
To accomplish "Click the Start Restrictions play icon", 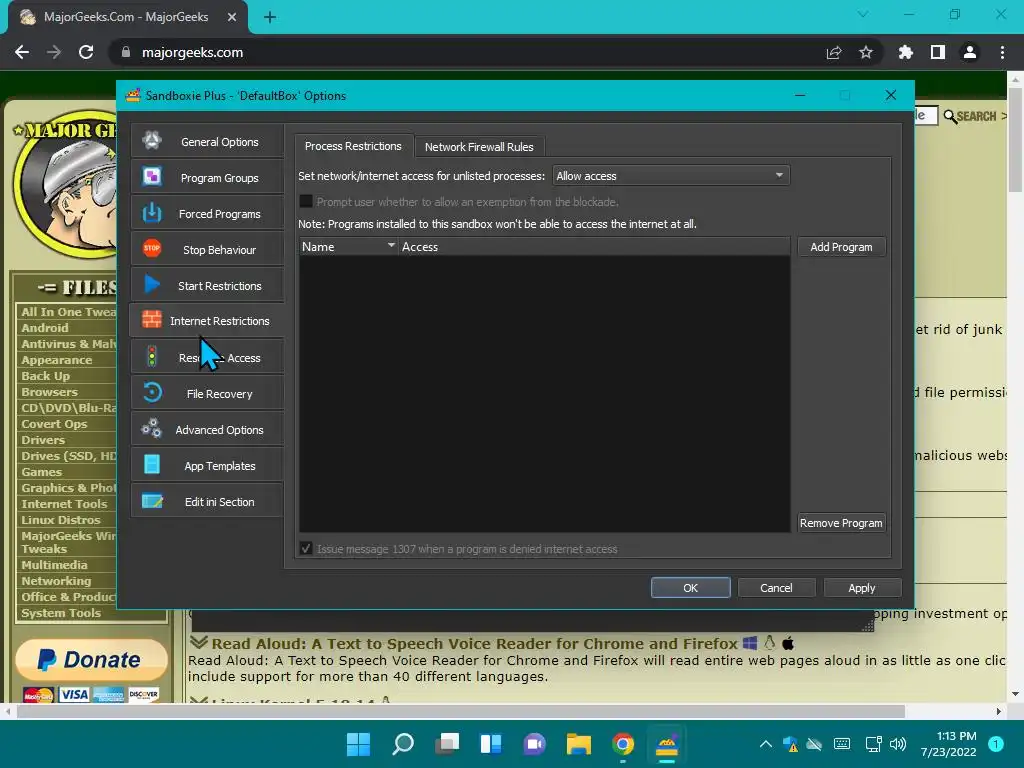I will (x=152, y=285).
